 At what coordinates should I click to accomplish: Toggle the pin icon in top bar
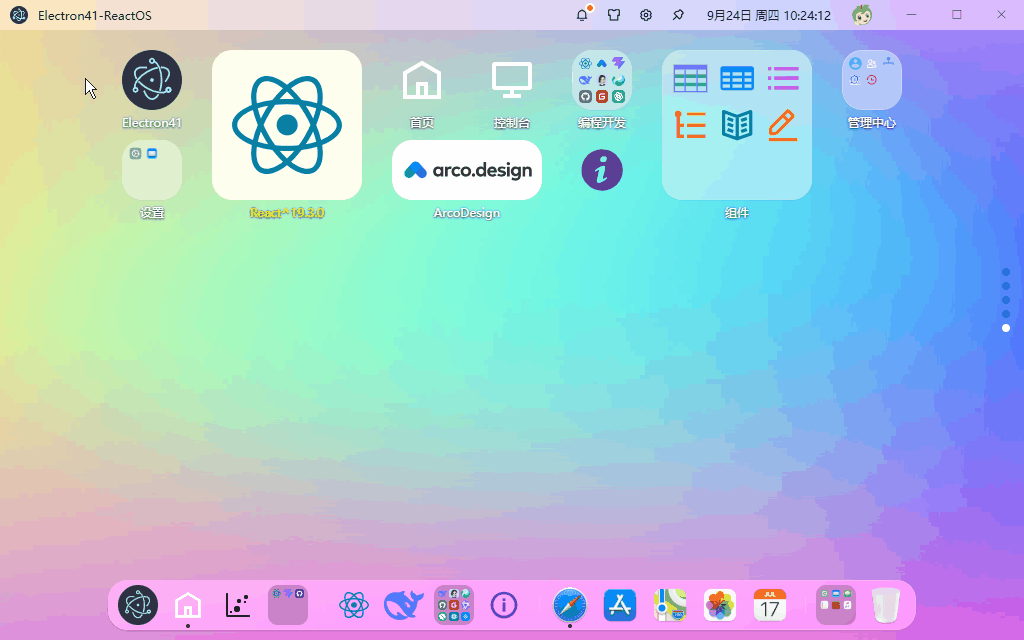678,14
